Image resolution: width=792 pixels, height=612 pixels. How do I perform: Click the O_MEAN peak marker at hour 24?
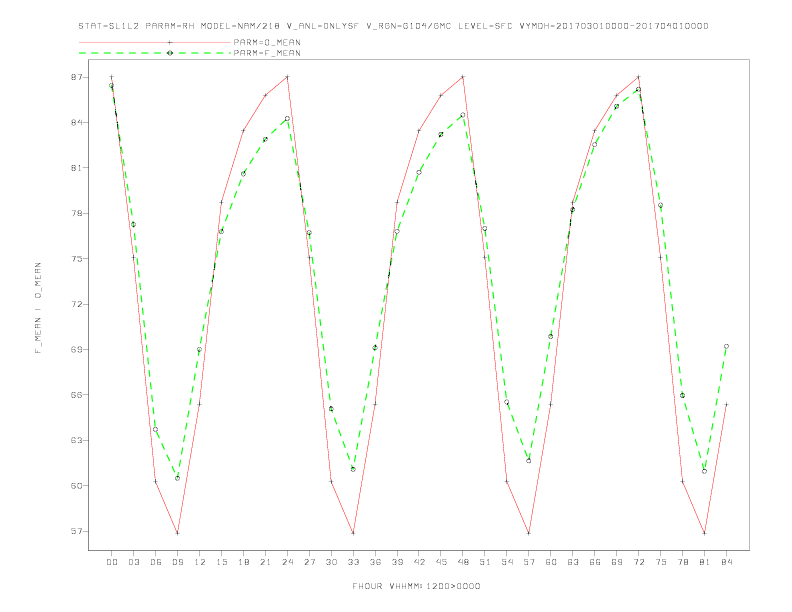[x=287, y=77]
